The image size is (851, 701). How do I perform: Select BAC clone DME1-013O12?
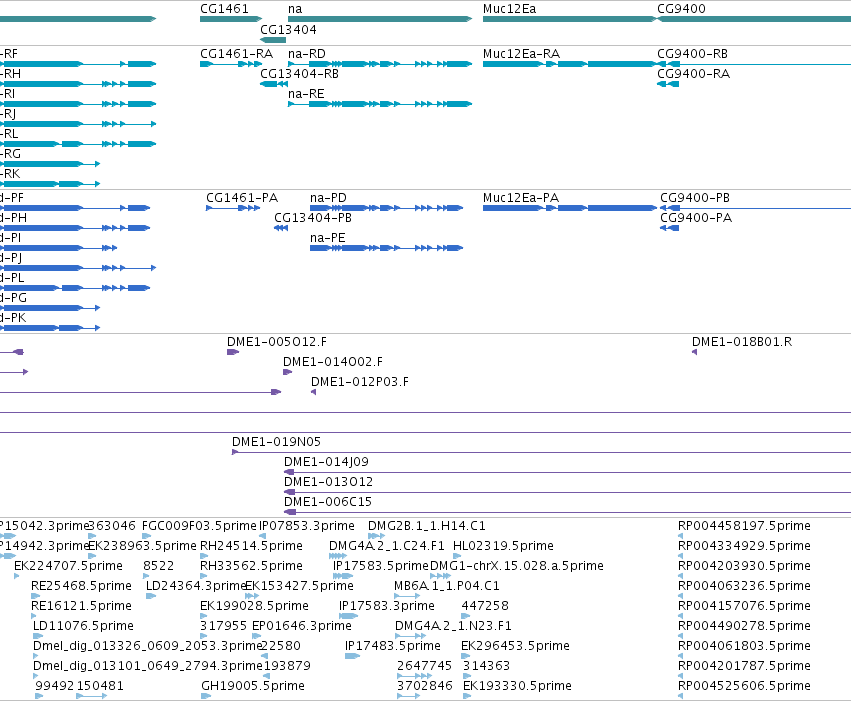328,482
